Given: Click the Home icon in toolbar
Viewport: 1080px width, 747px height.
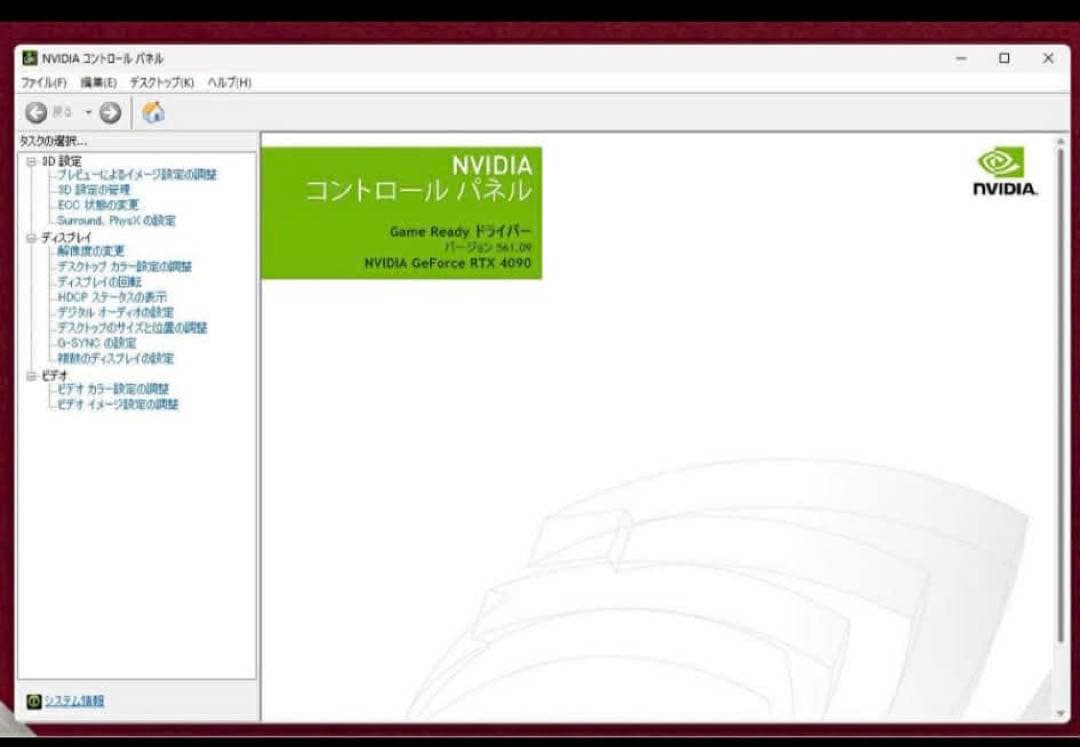Looking at the screenshot, I should click(x=153, y=113).
